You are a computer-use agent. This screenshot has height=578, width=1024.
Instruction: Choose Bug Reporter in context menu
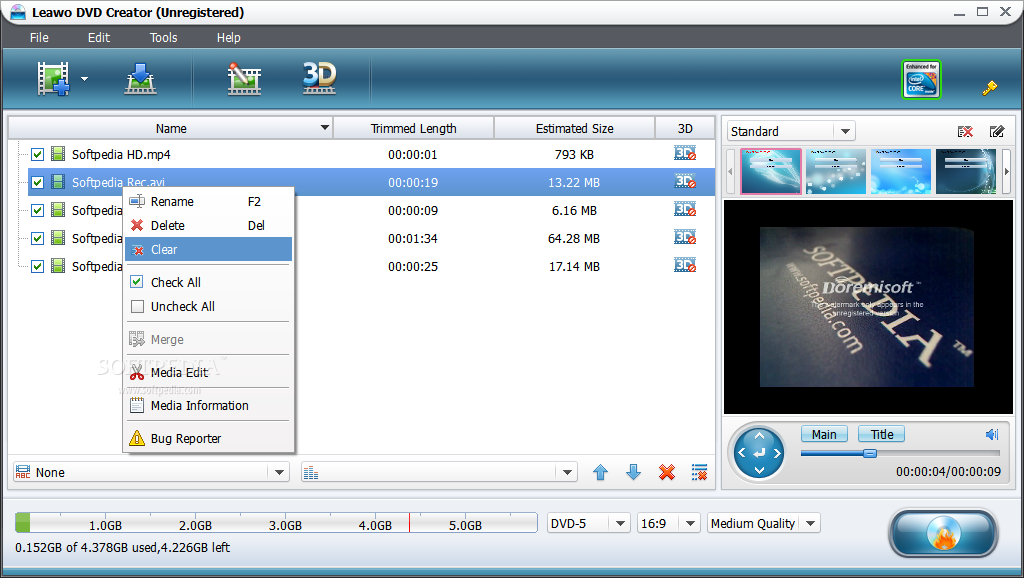(208, 438)
